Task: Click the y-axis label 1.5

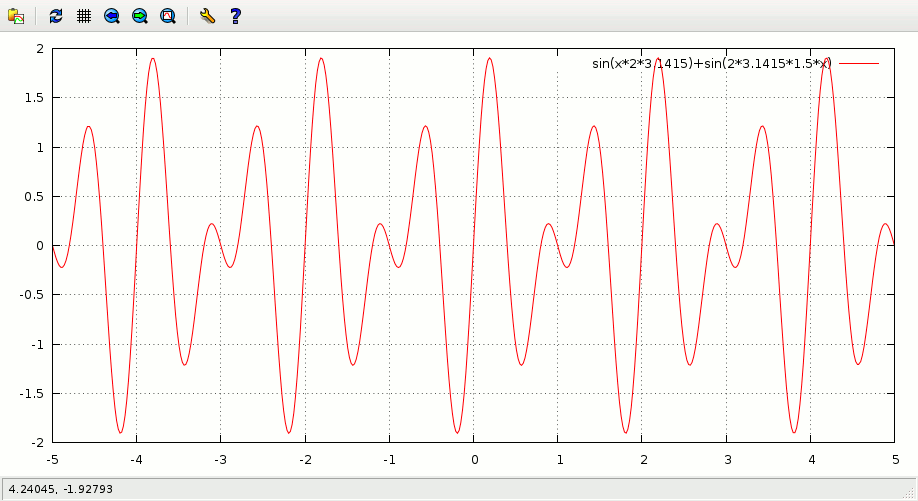Action: pyautogui.click(x=34, y=98)
